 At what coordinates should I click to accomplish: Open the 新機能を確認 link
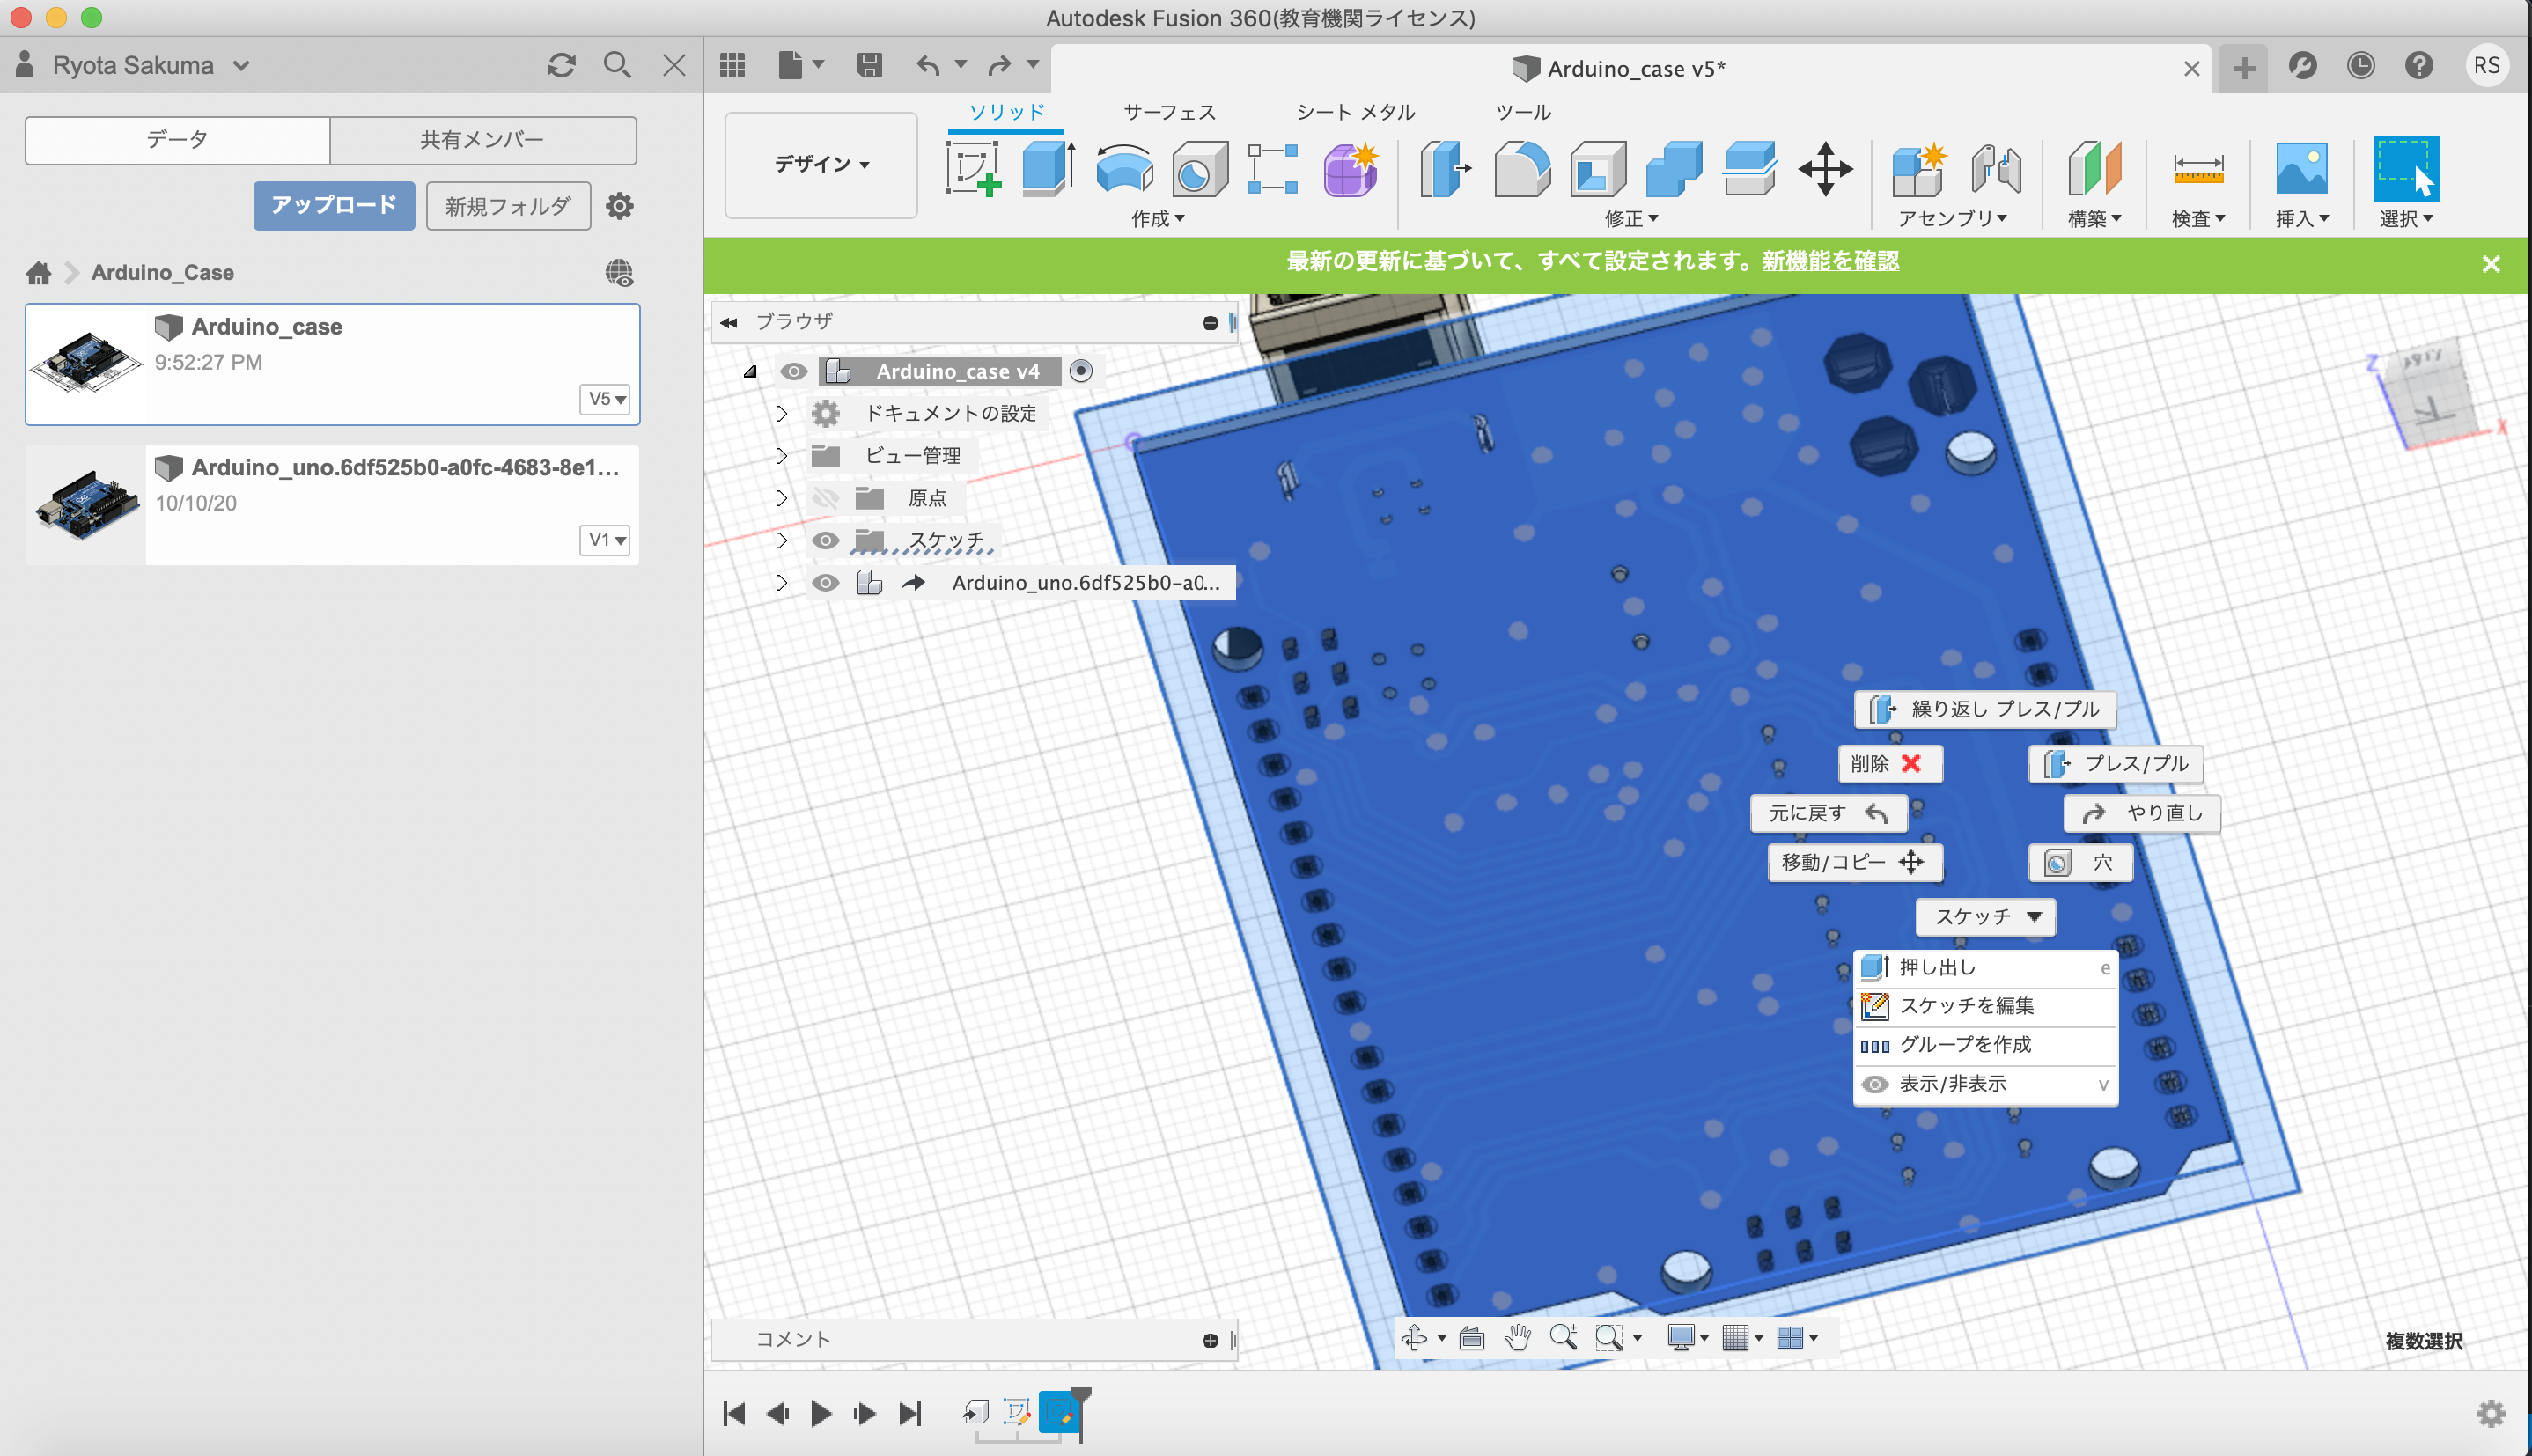[1829, 262]
